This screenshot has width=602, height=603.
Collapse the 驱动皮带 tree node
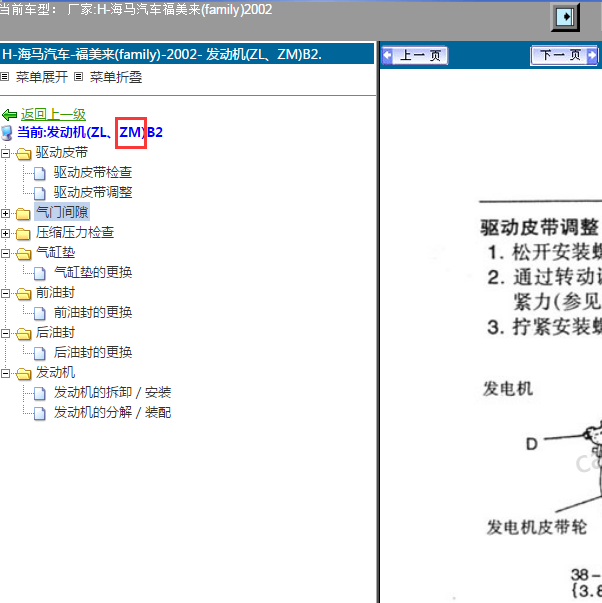point(5,153)
